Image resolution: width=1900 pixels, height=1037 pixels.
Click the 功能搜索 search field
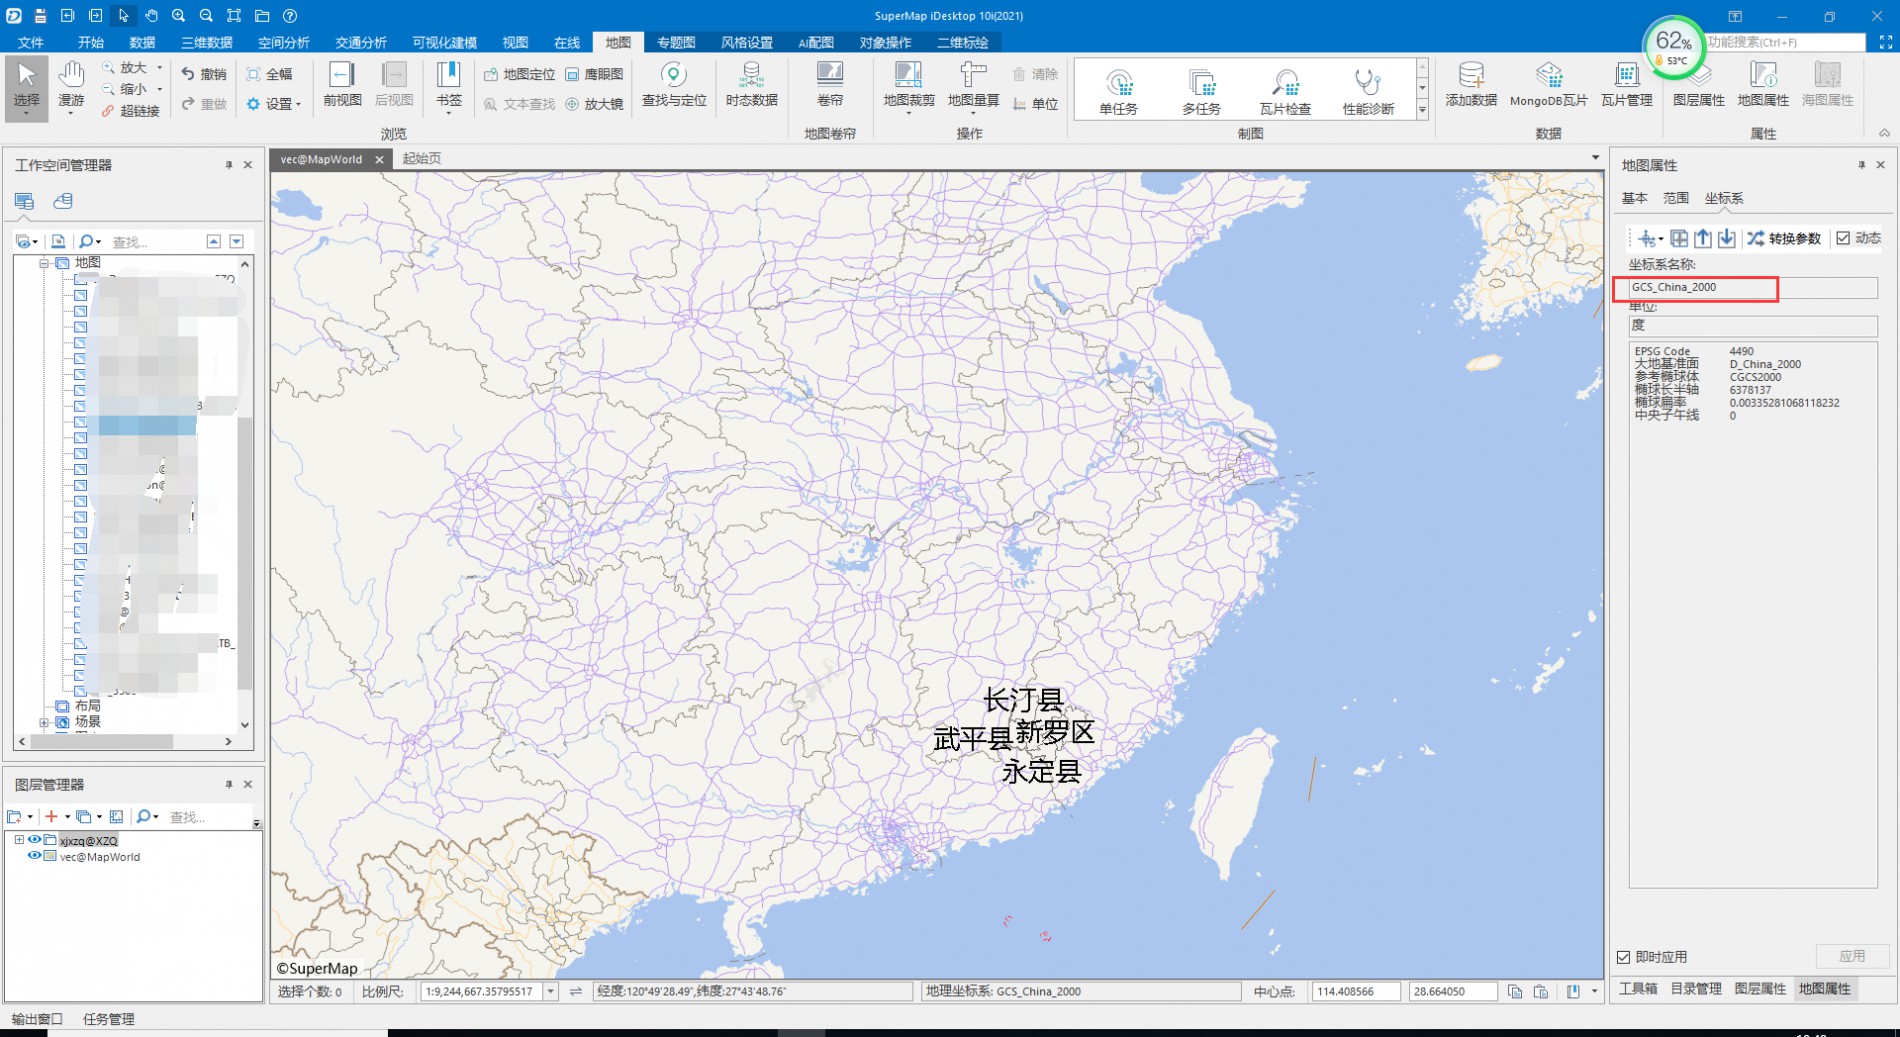click(x=1785, y=42)
